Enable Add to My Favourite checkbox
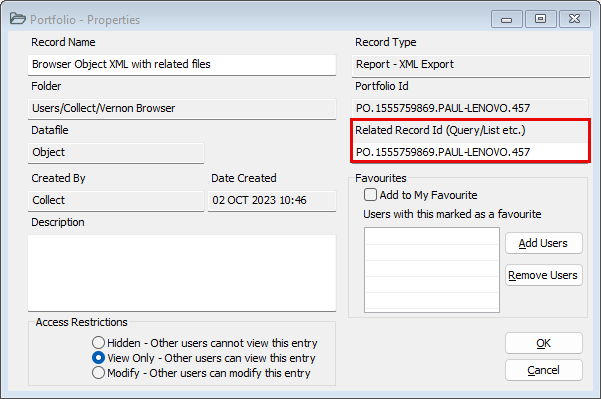 [x=370, y=195]
